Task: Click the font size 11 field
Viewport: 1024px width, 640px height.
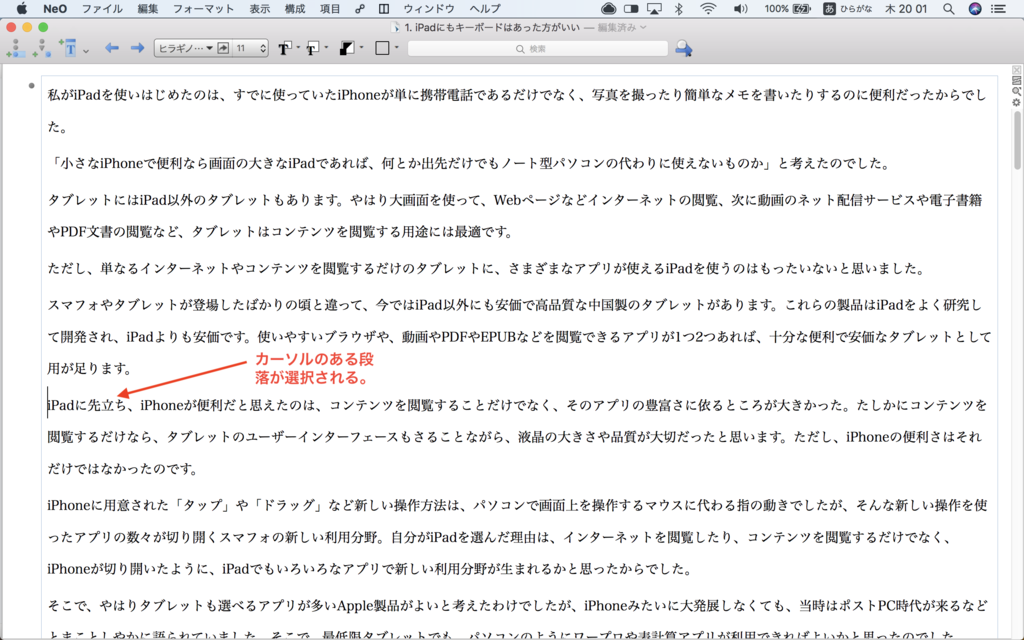Action: click(246, 48)
